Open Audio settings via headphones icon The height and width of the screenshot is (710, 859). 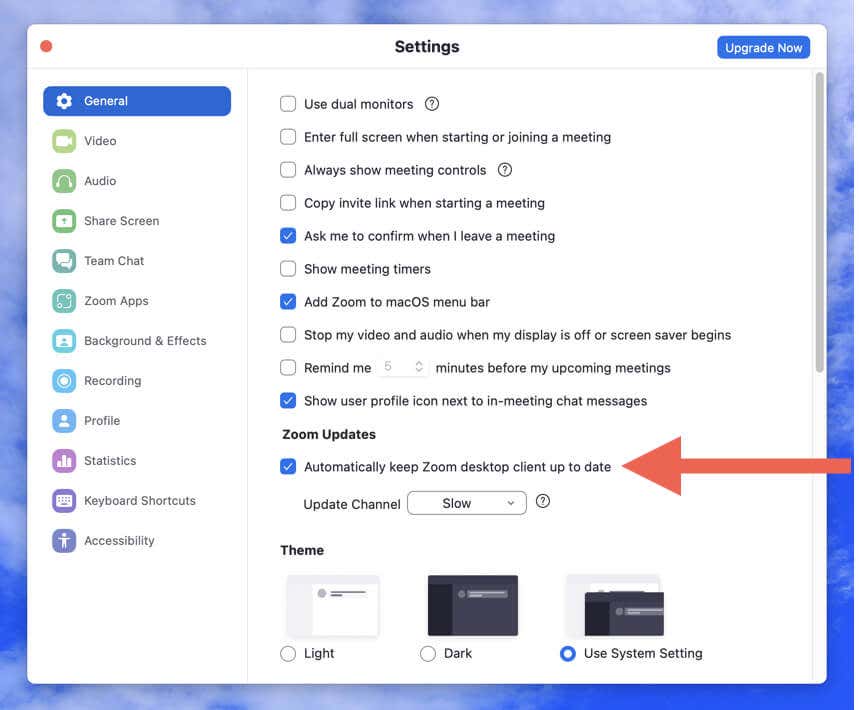coord(63,180)
